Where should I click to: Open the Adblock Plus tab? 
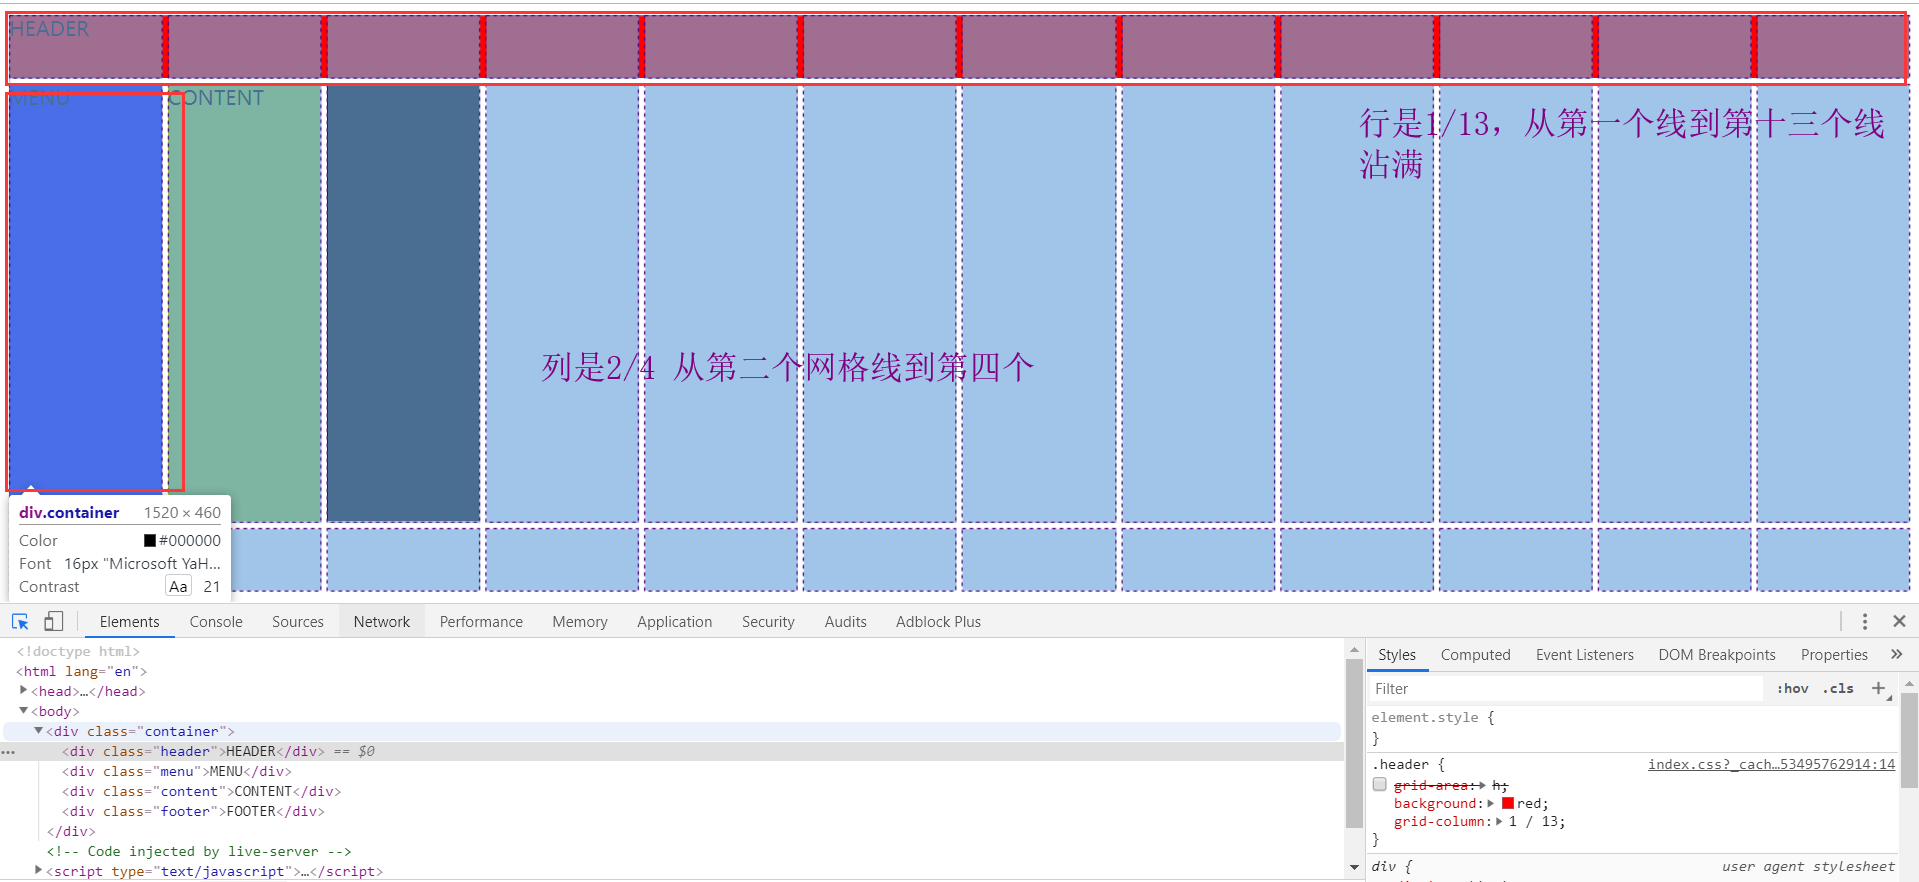(x=938, y=621)
